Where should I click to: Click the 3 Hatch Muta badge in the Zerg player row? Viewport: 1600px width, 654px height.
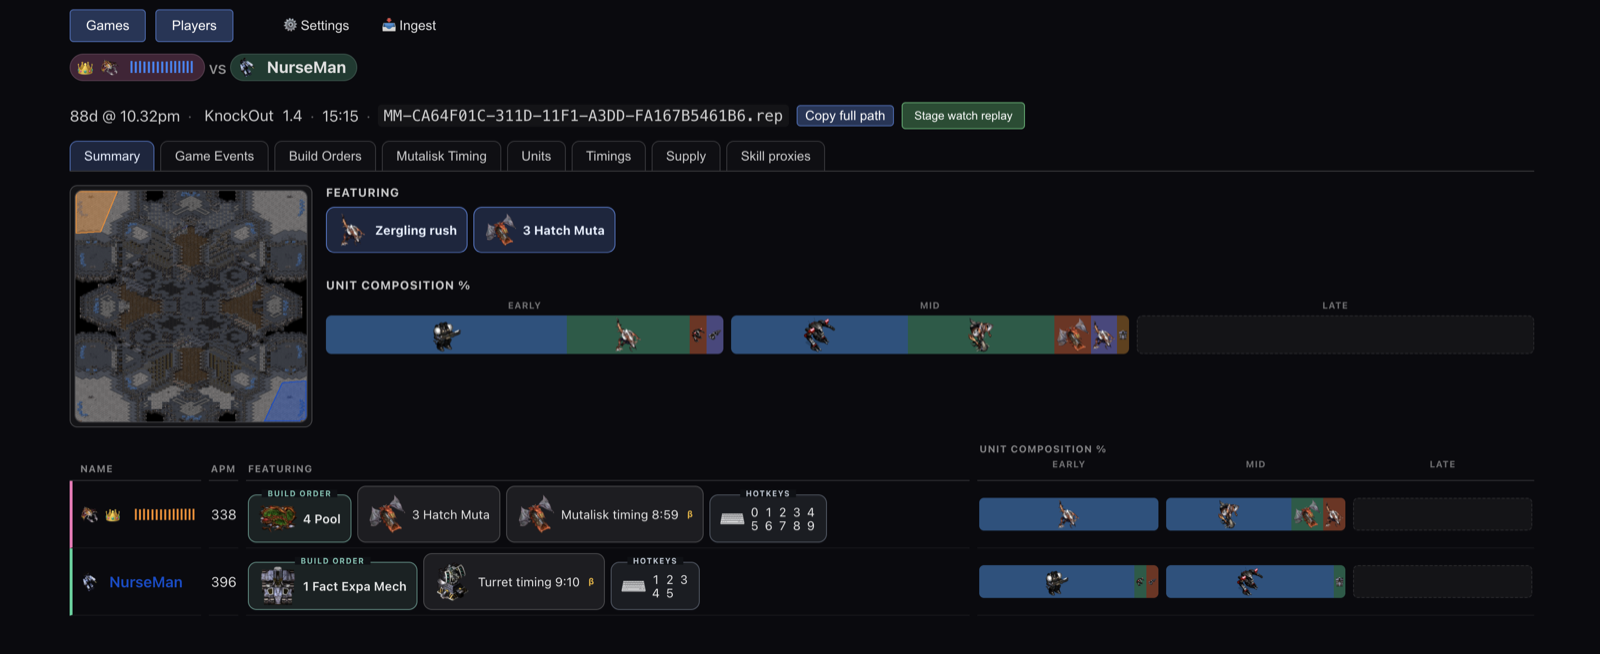pos(429,515)
